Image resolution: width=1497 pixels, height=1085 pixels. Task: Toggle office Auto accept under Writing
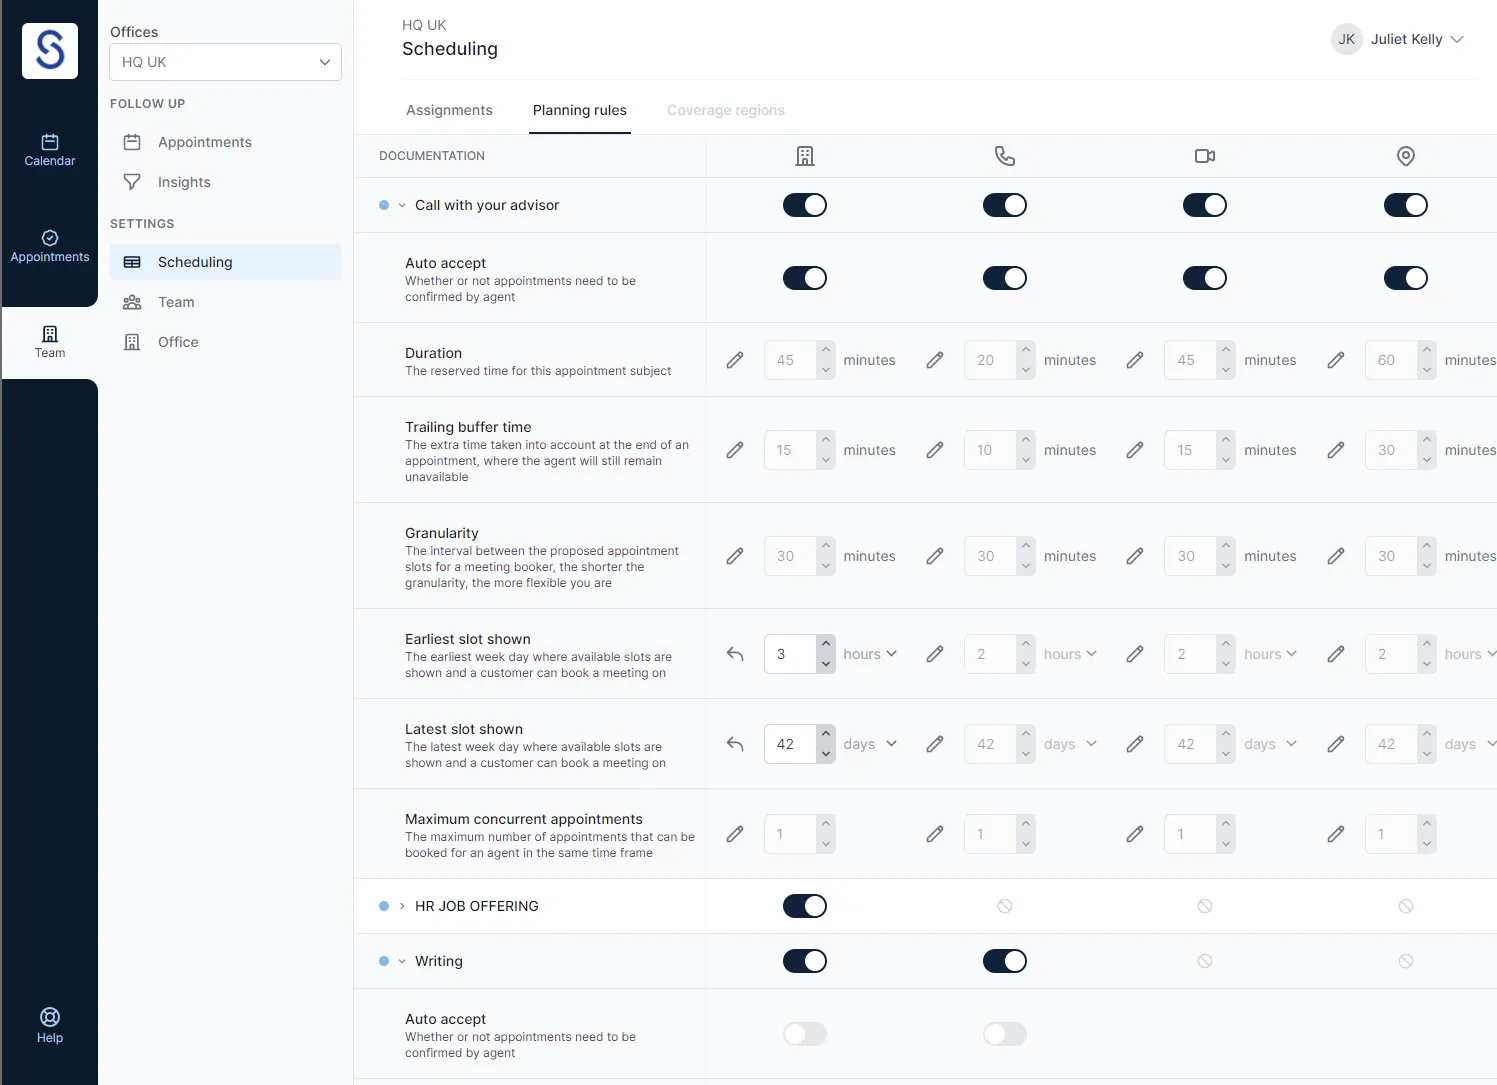click(805, 1034)
